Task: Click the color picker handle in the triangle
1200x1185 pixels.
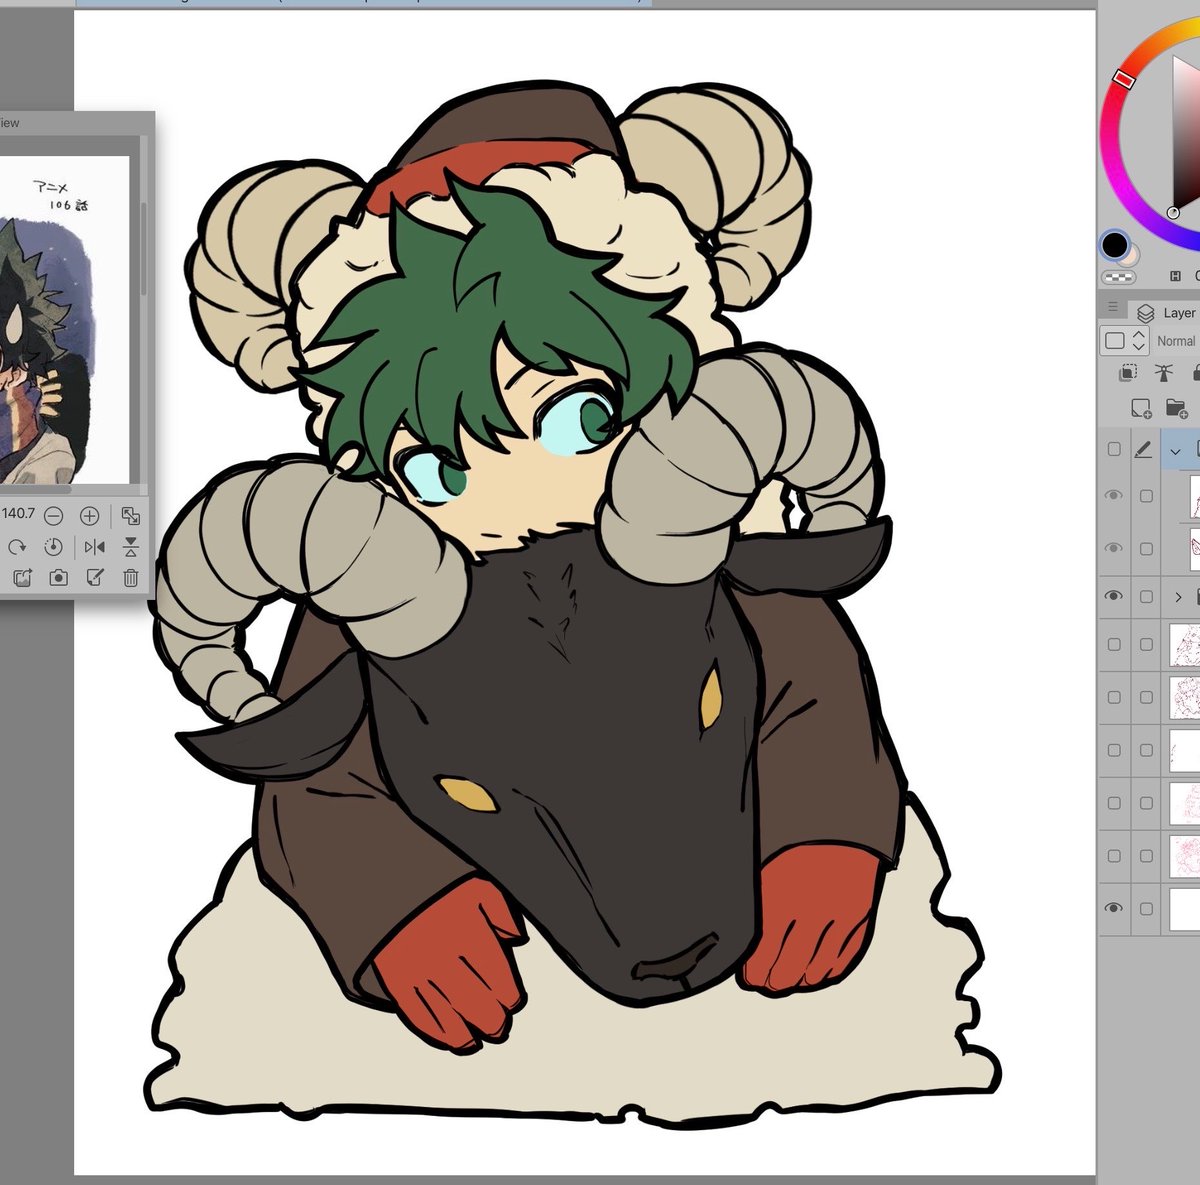Action: (x=1174, y=212)
